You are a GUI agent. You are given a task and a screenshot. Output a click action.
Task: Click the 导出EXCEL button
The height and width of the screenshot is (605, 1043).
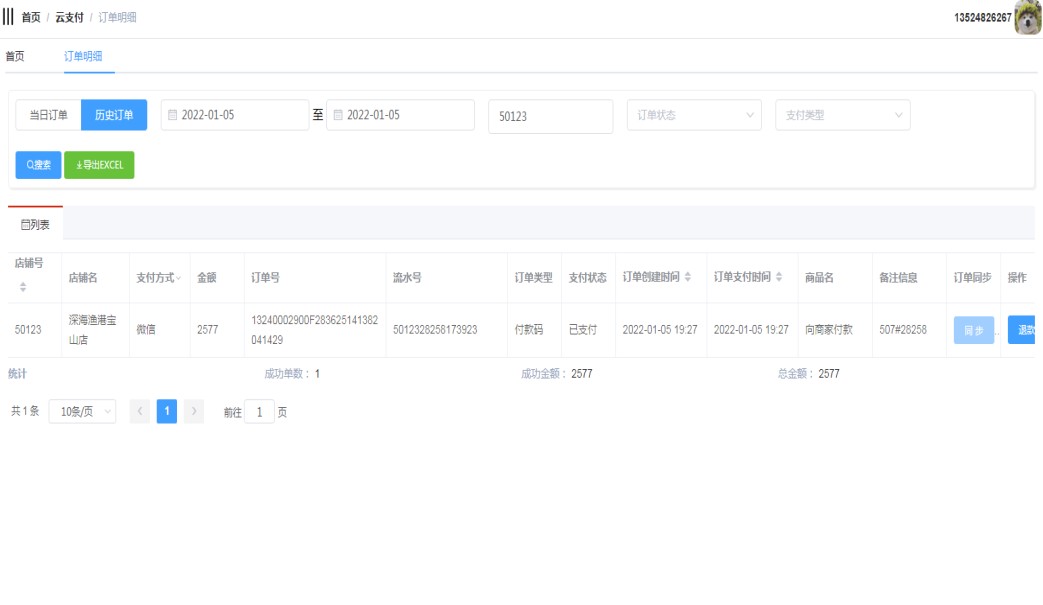click(x=99, y=165)
